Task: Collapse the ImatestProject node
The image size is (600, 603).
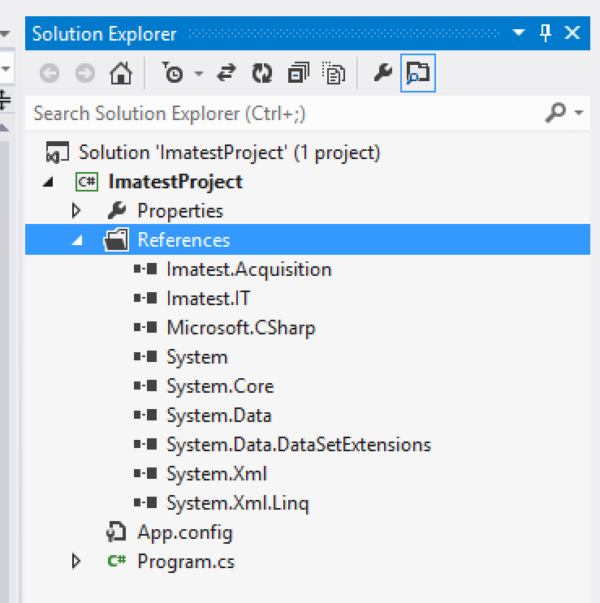Action: (x=48, y=182)
